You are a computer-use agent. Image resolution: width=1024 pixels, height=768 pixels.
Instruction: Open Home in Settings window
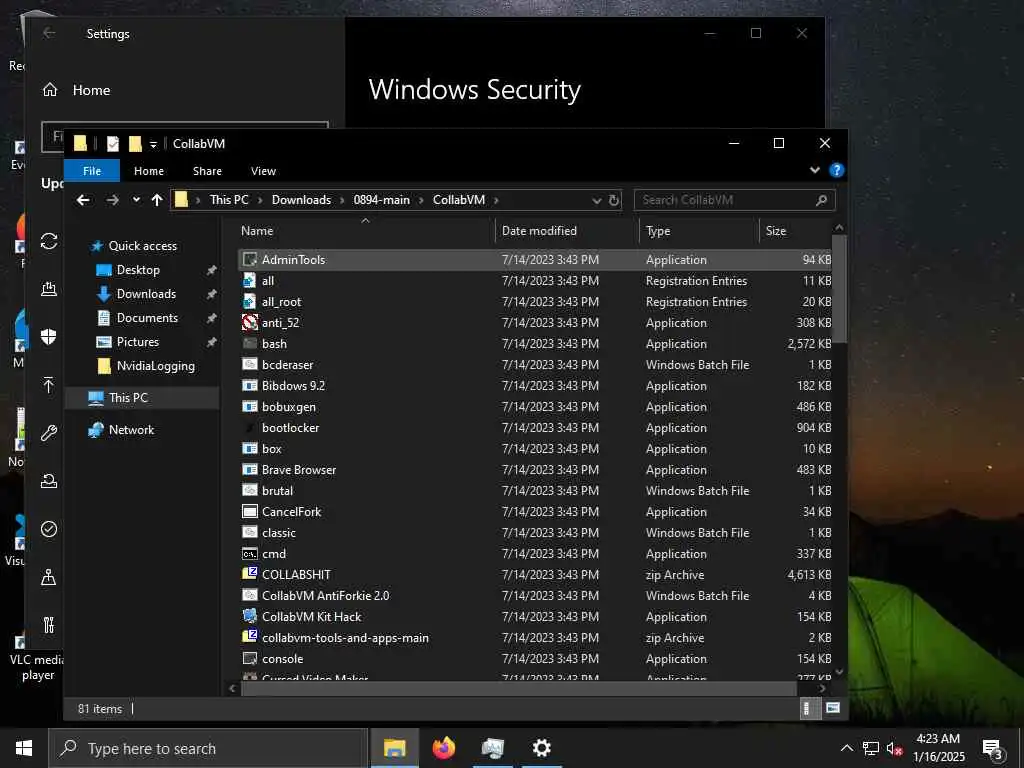tap(76, 90)
